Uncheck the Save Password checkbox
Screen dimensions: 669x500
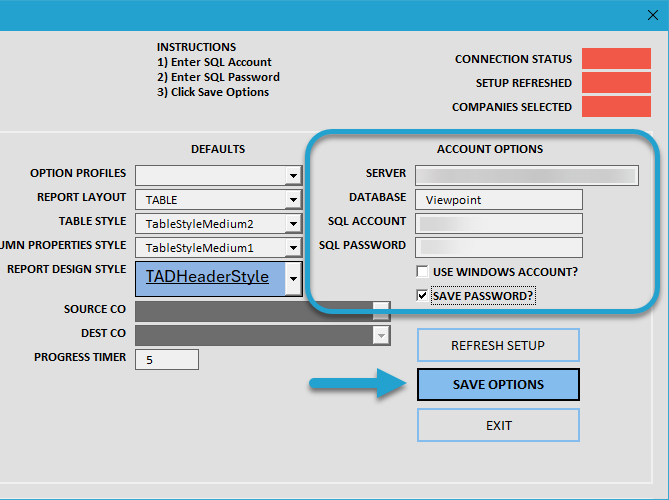(422, 295)
